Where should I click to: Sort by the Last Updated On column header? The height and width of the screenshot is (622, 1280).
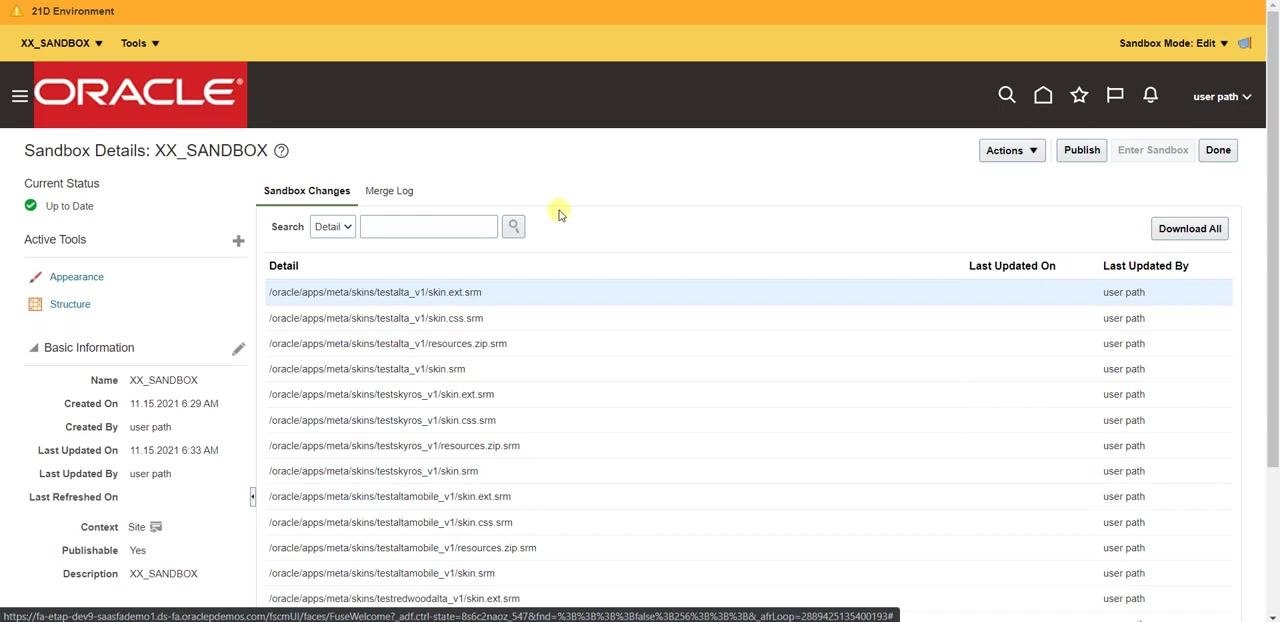tap(1012, 266)
